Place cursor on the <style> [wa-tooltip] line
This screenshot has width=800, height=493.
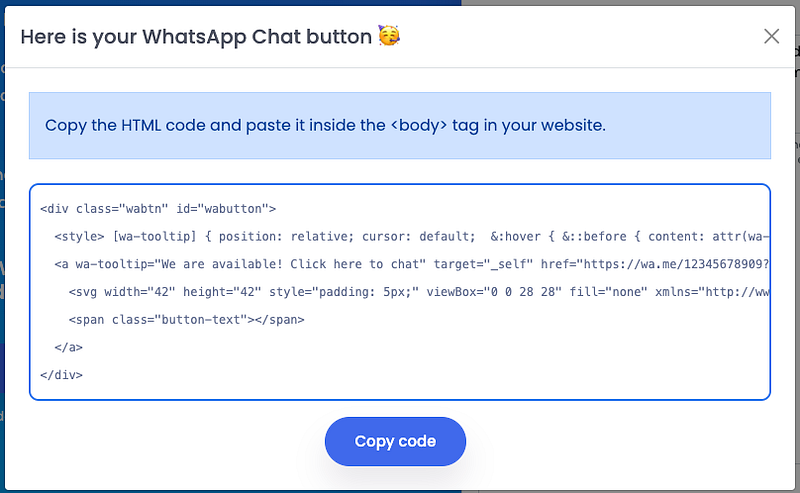(x=300, y=237)
